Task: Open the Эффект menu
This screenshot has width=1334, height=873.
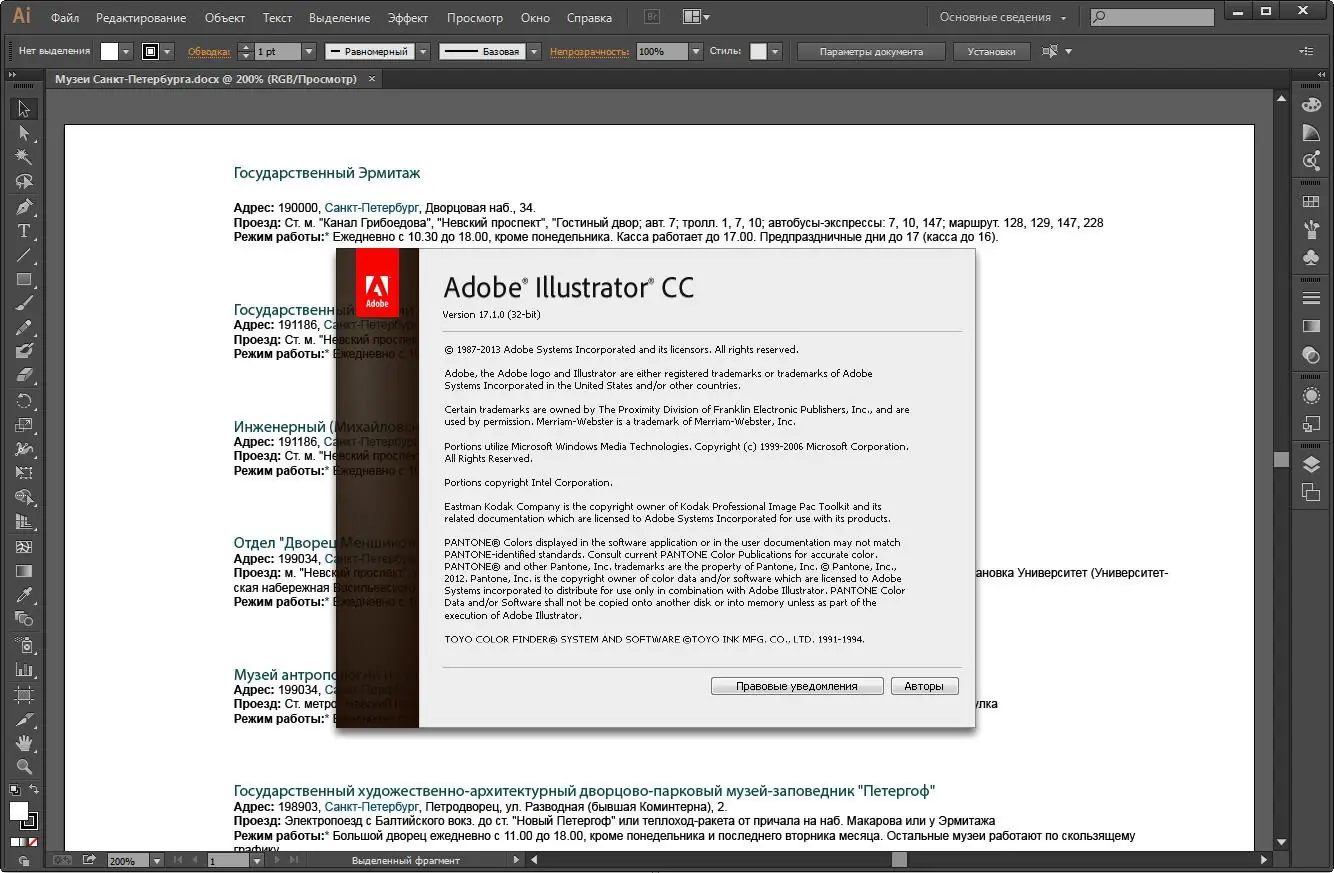Action: click(408, 18)
